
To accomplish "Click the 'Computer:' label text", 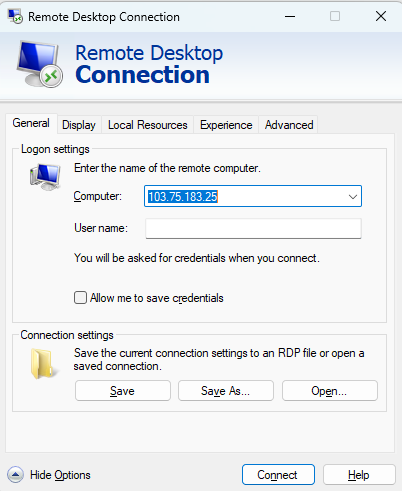I will tap(98, 196).
